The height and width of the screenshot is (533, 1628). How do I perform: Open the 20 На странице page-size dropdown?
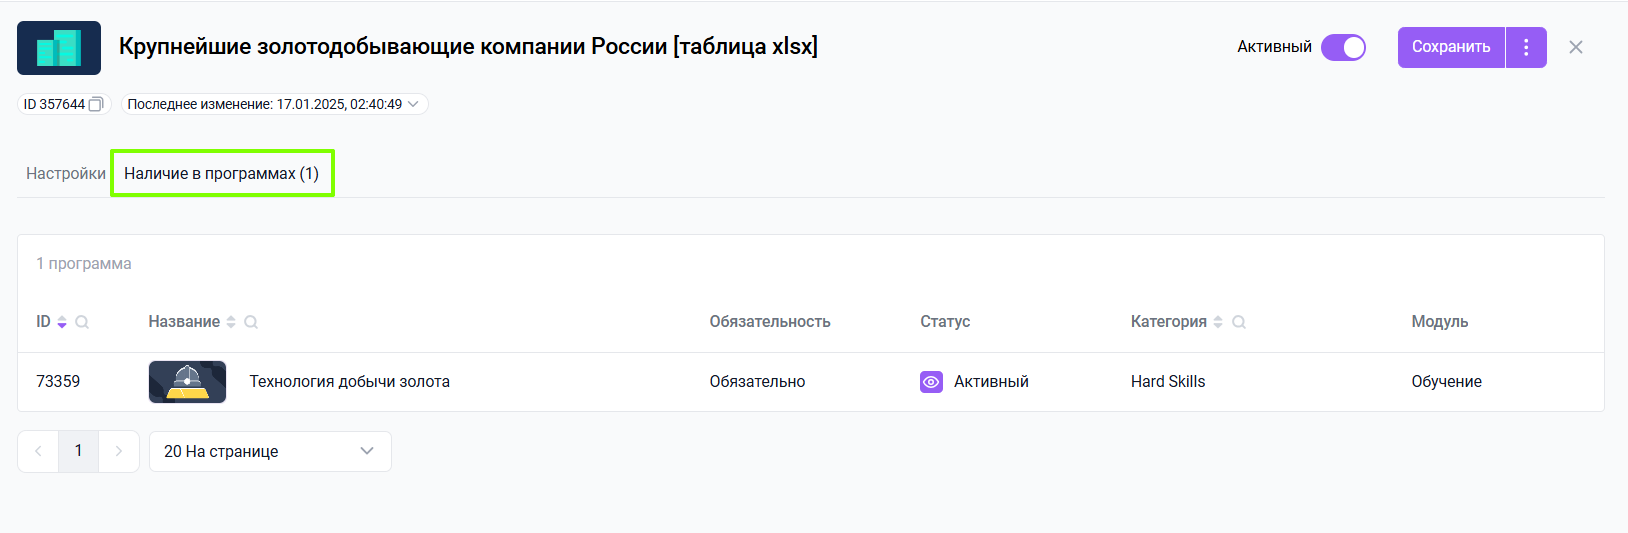(x=270, y=451)
